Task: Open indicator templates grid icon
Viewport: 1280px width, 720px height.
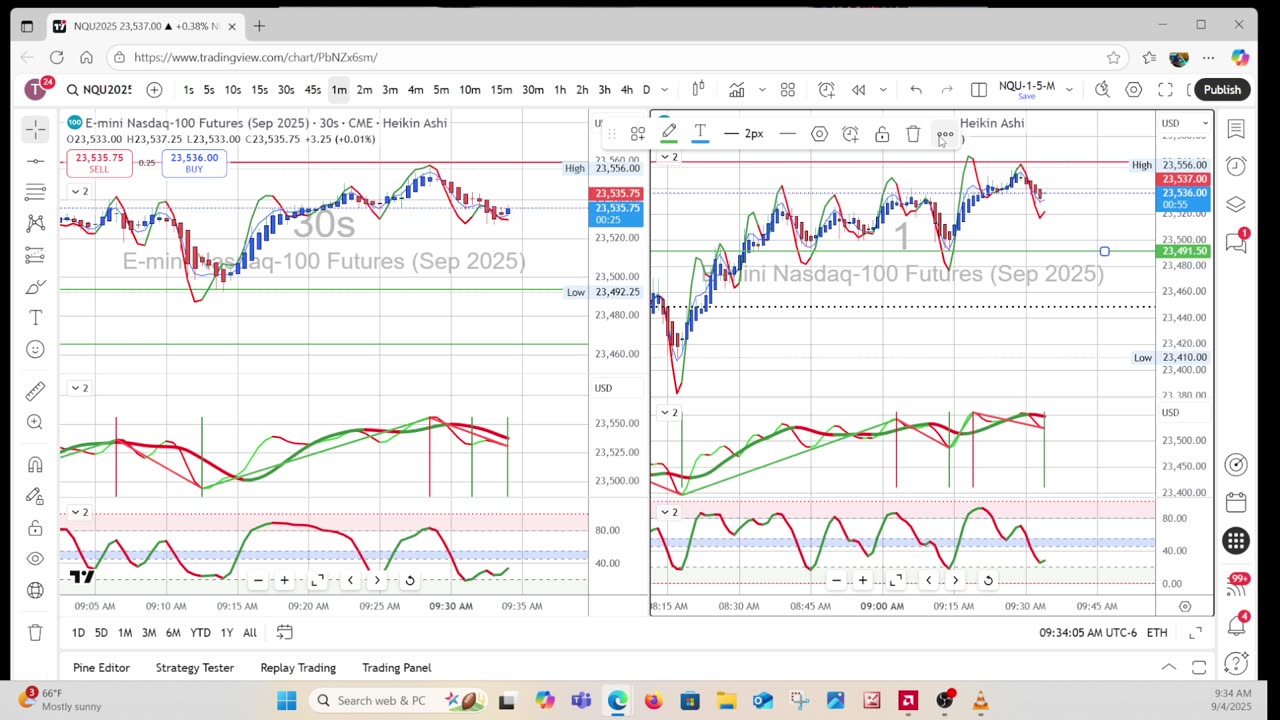Action: 788,90
